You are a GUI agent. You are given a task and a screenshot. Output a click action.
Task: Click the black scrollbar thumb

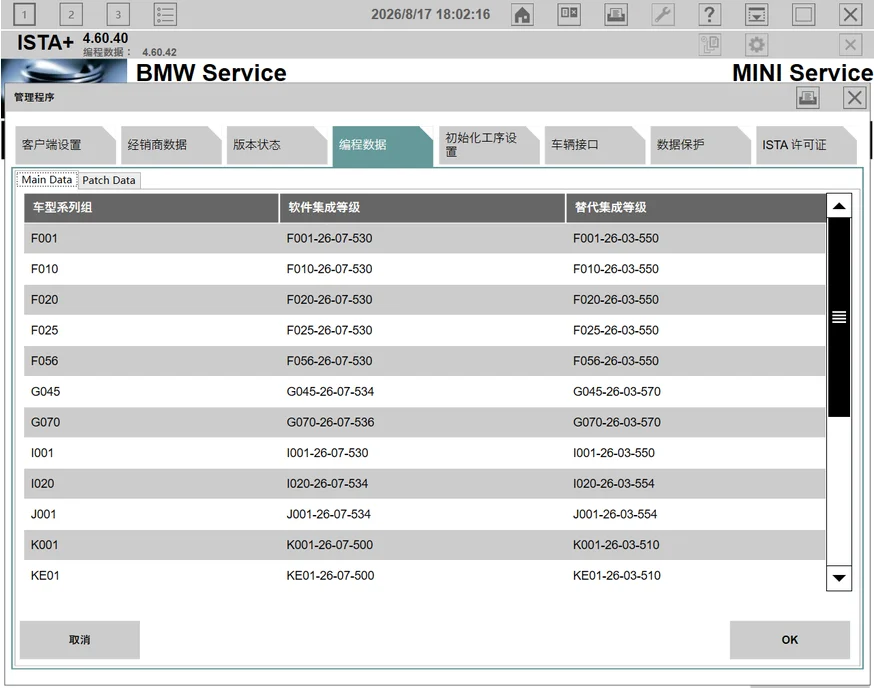[839, 317]
